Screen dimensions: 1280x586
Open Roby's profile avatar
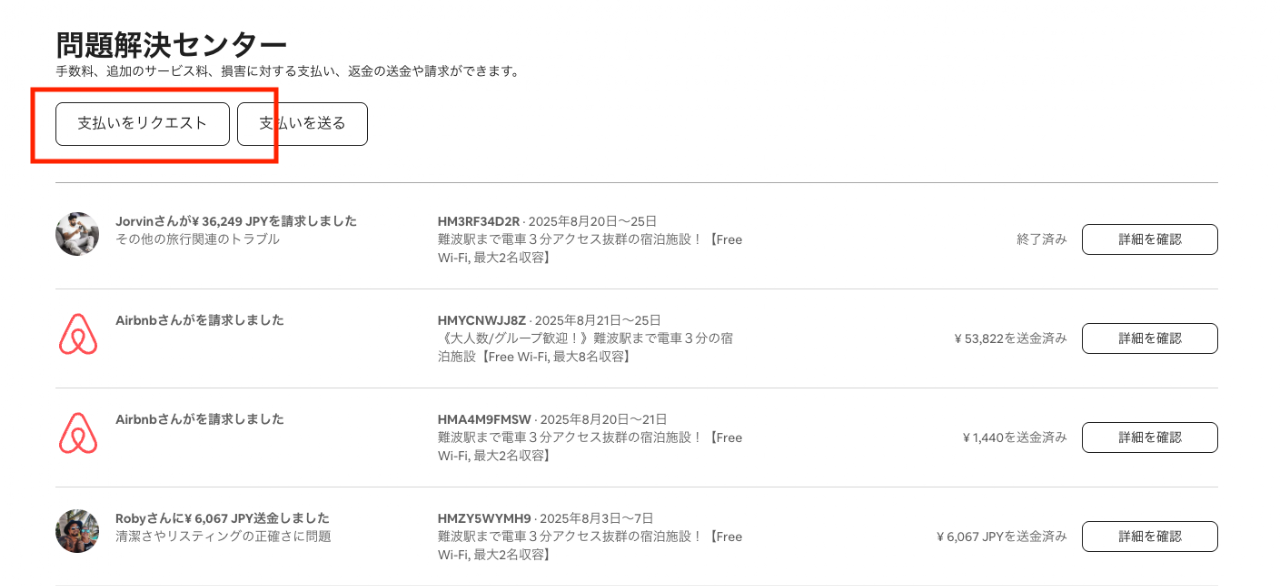coord(77,531)
